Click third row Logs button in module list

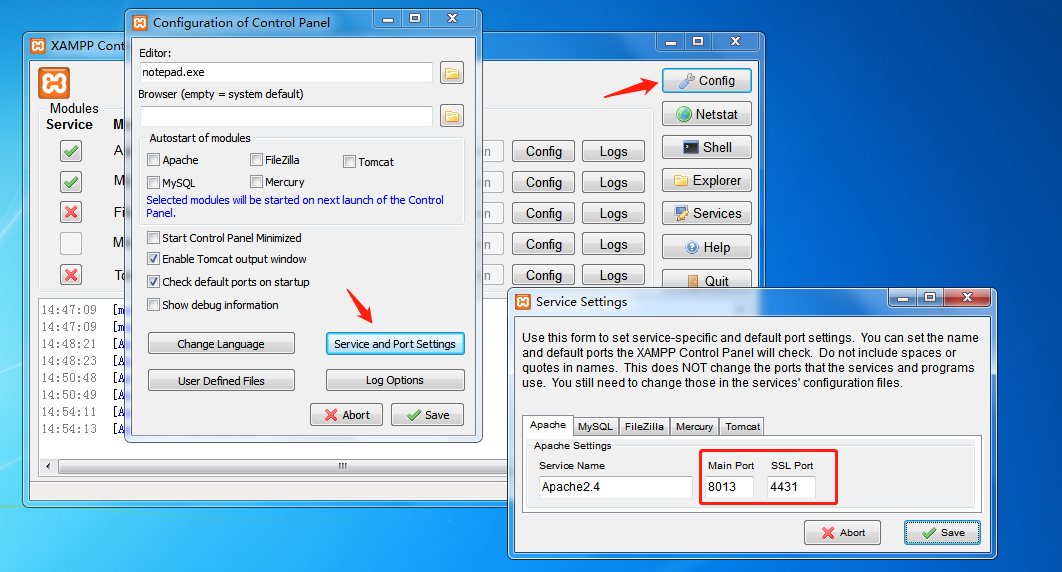tap(613, 213)
